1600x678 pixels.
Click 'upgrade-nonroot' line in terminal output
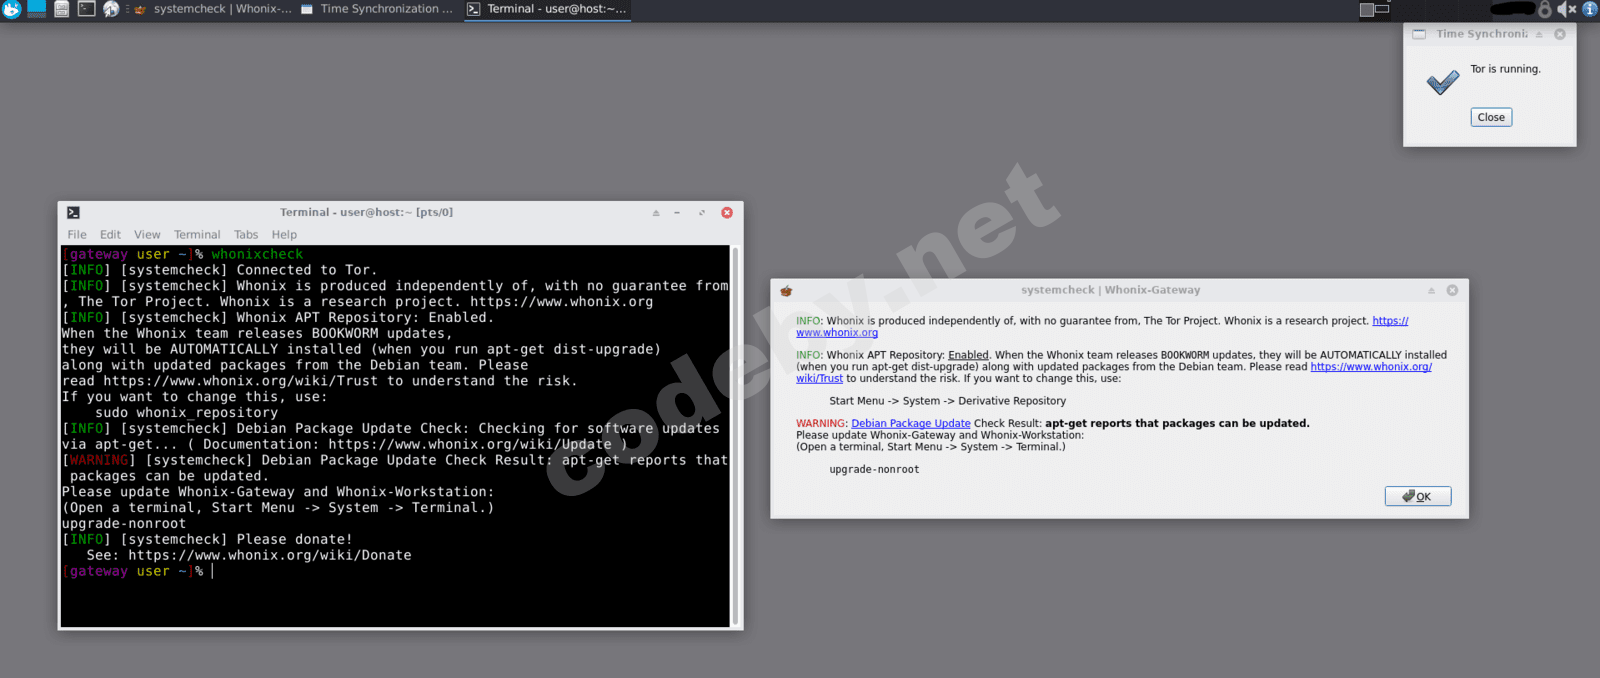(124, 524)
